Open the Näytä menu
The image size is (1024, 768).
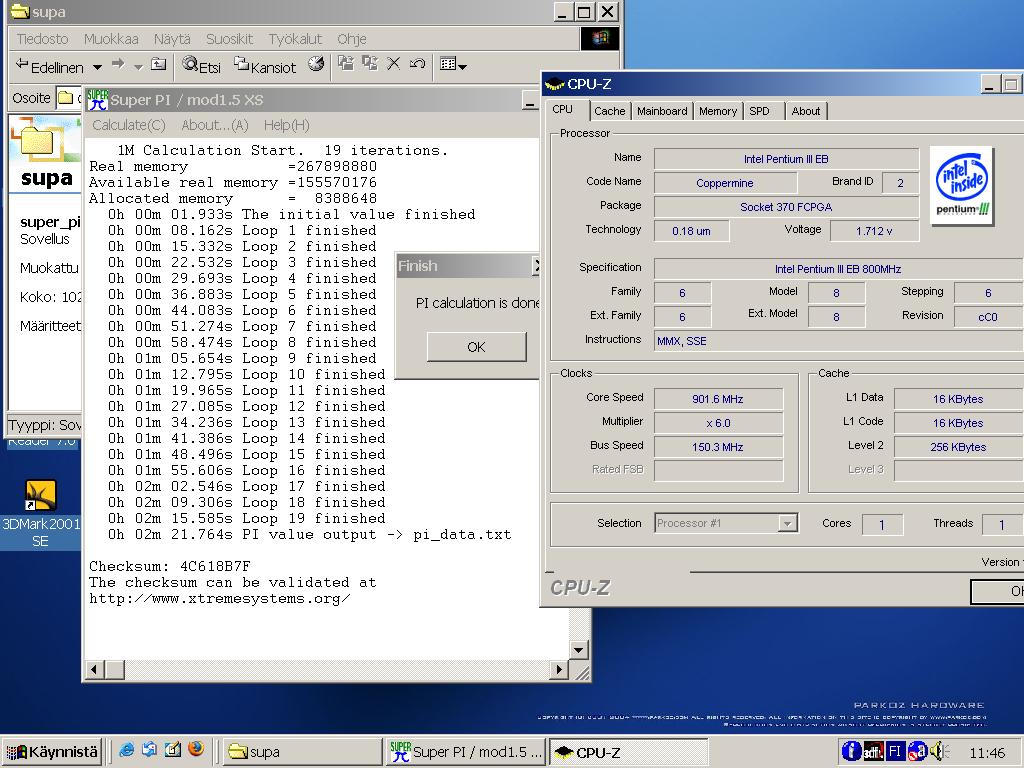click(x=172, y=39)
